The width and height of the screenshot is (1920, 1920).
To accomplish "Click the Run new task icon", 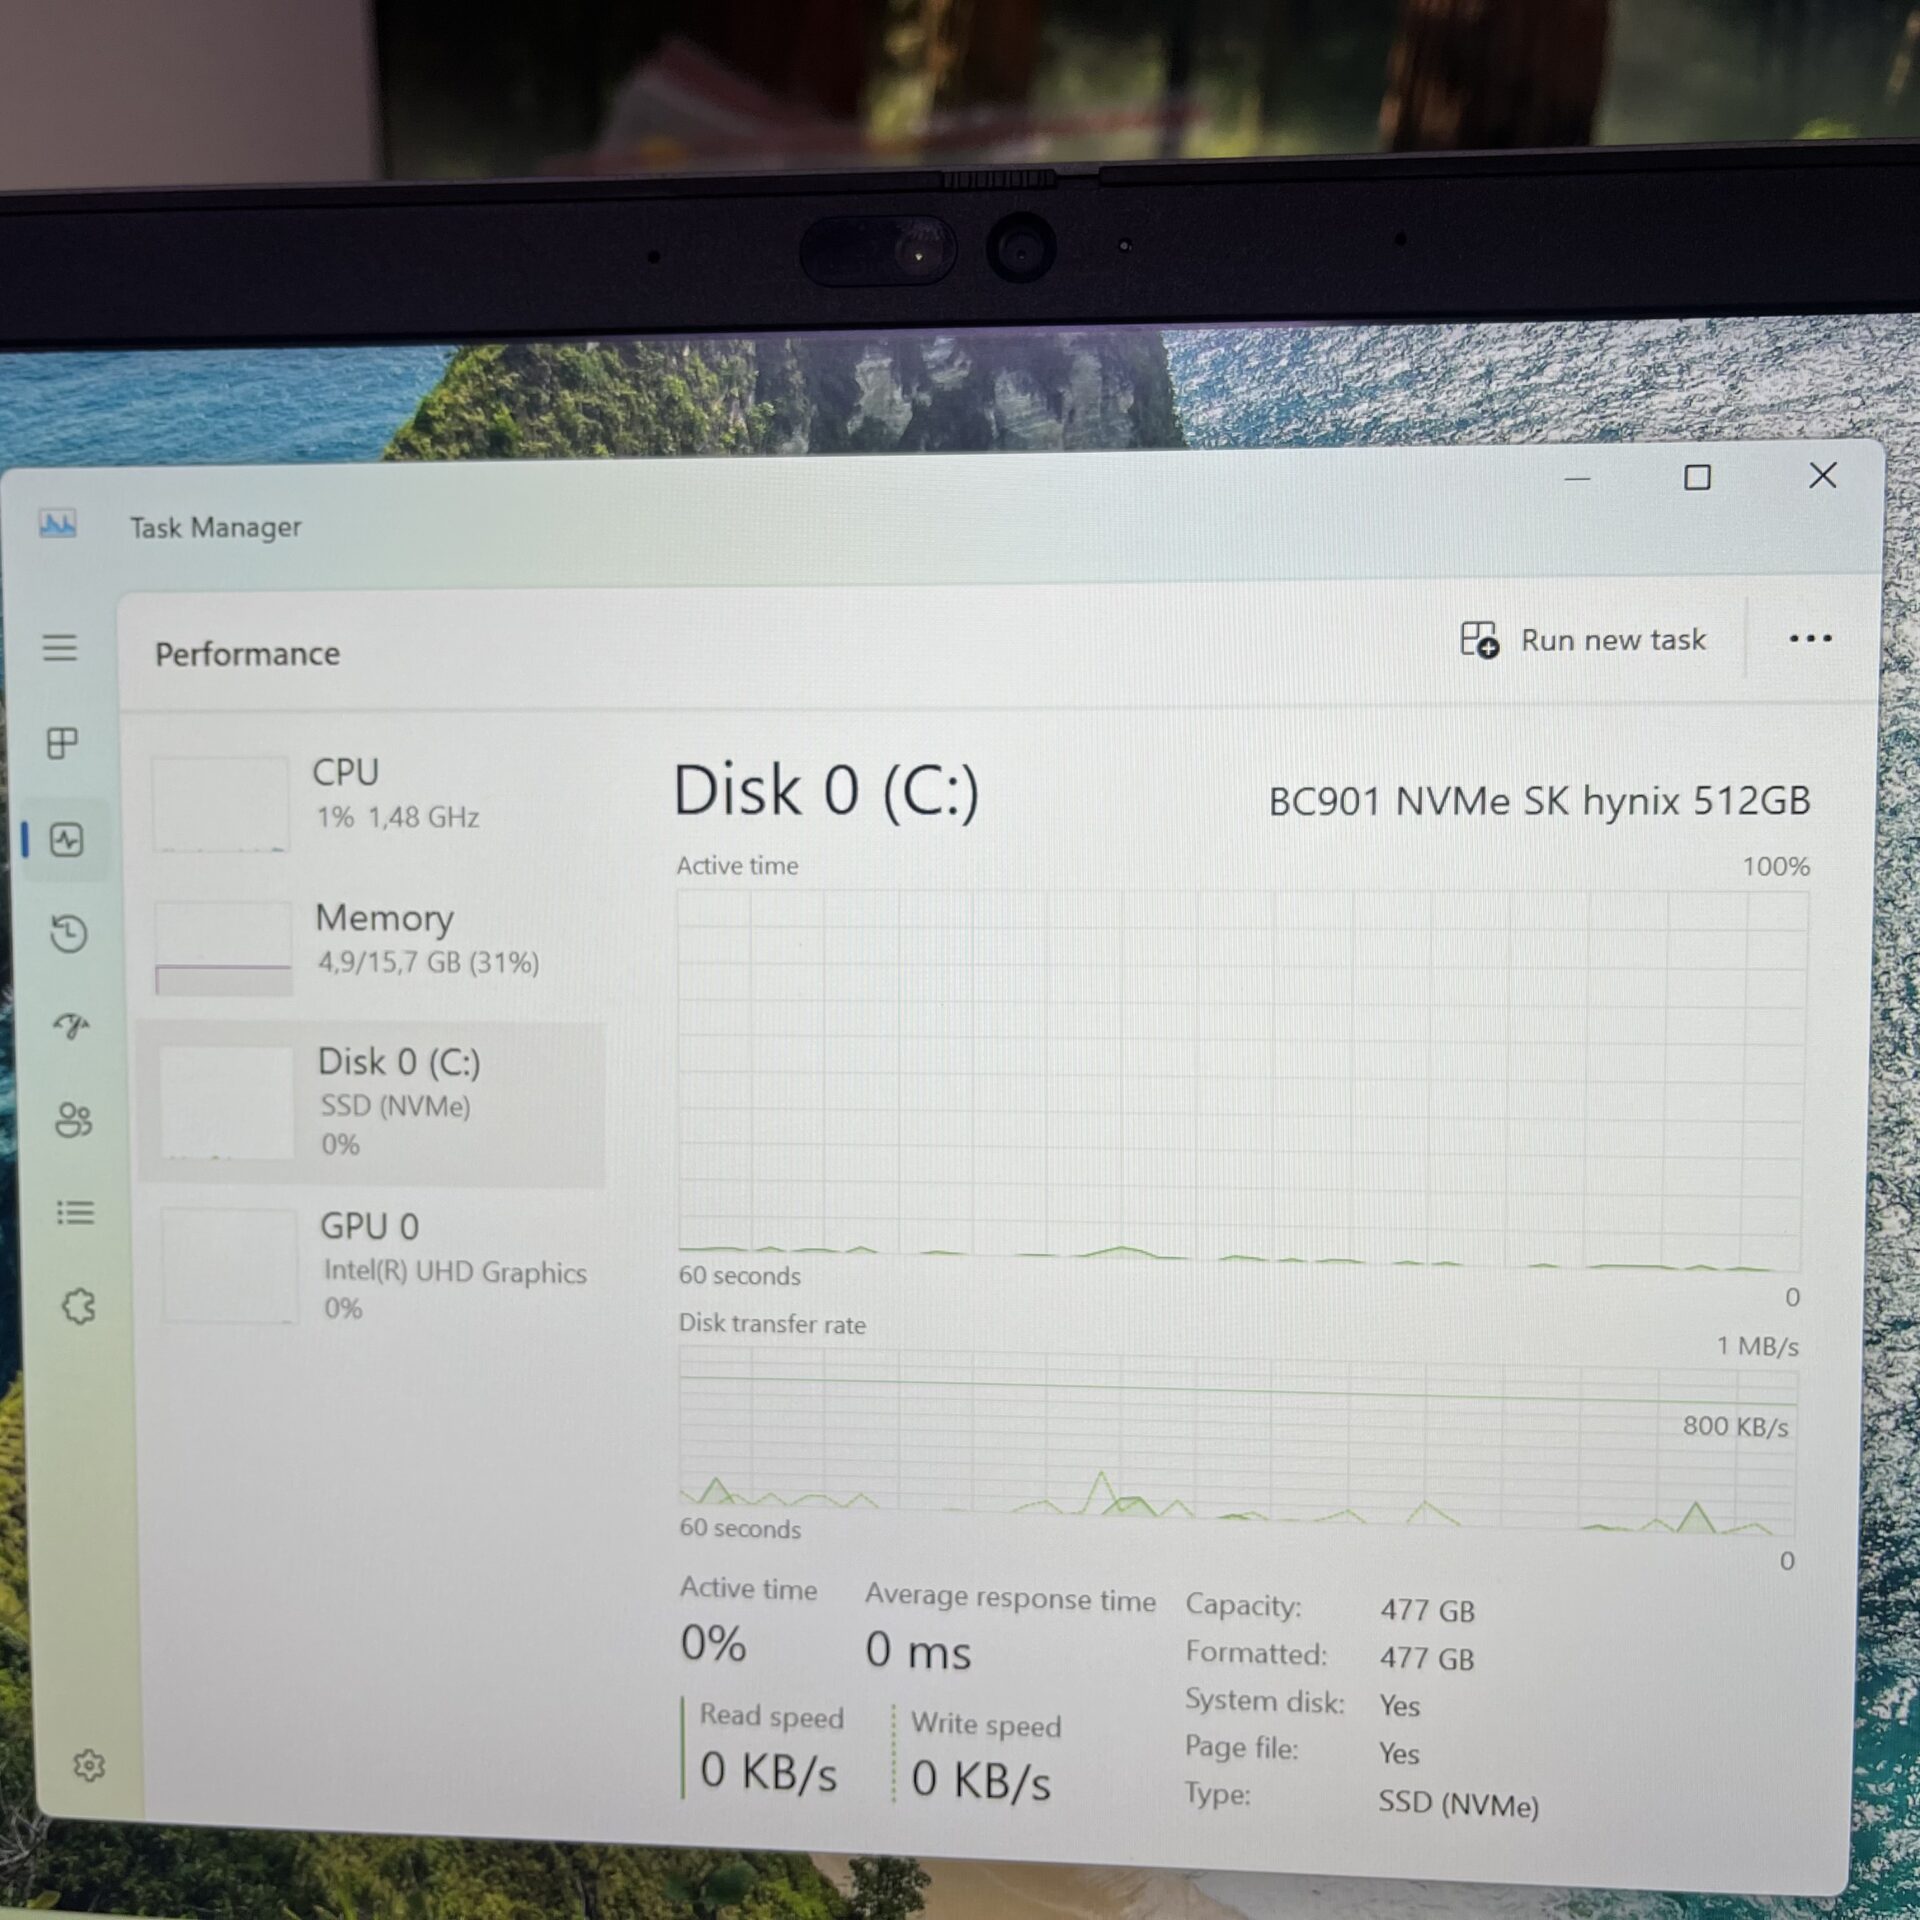I will click(x=1479, y=640).
